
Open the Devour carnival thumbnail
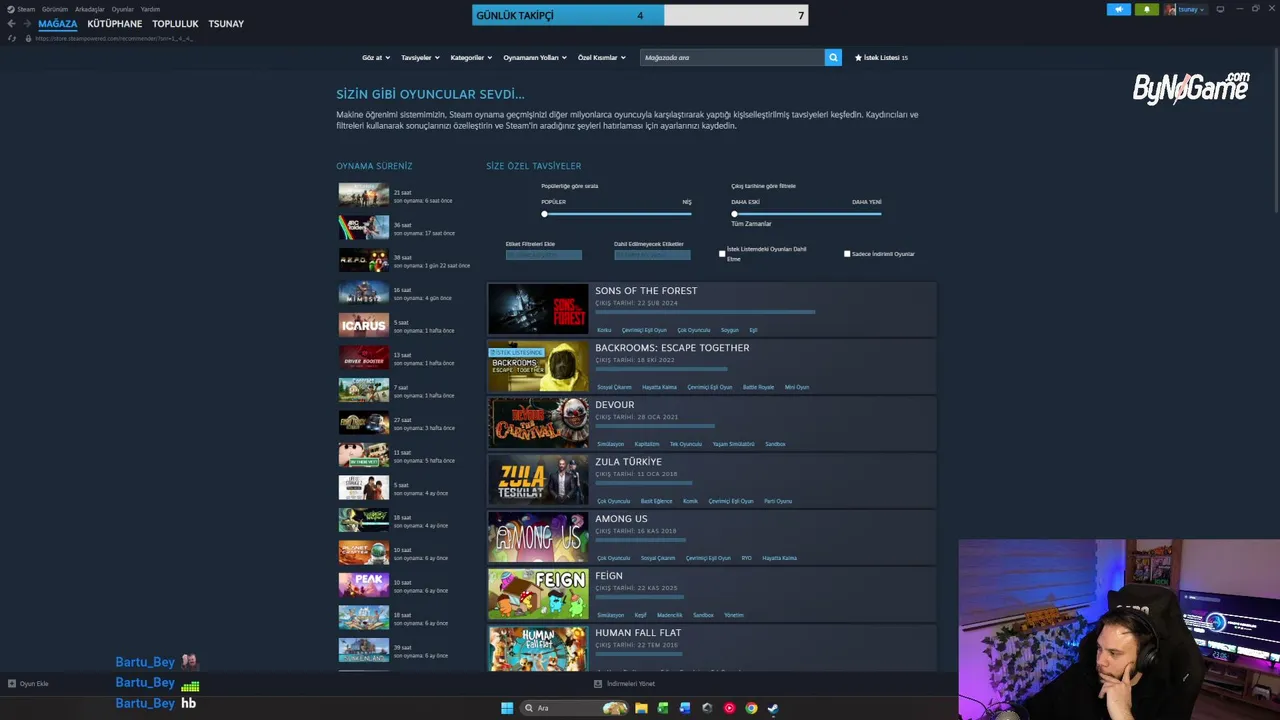tap(538, 423)
